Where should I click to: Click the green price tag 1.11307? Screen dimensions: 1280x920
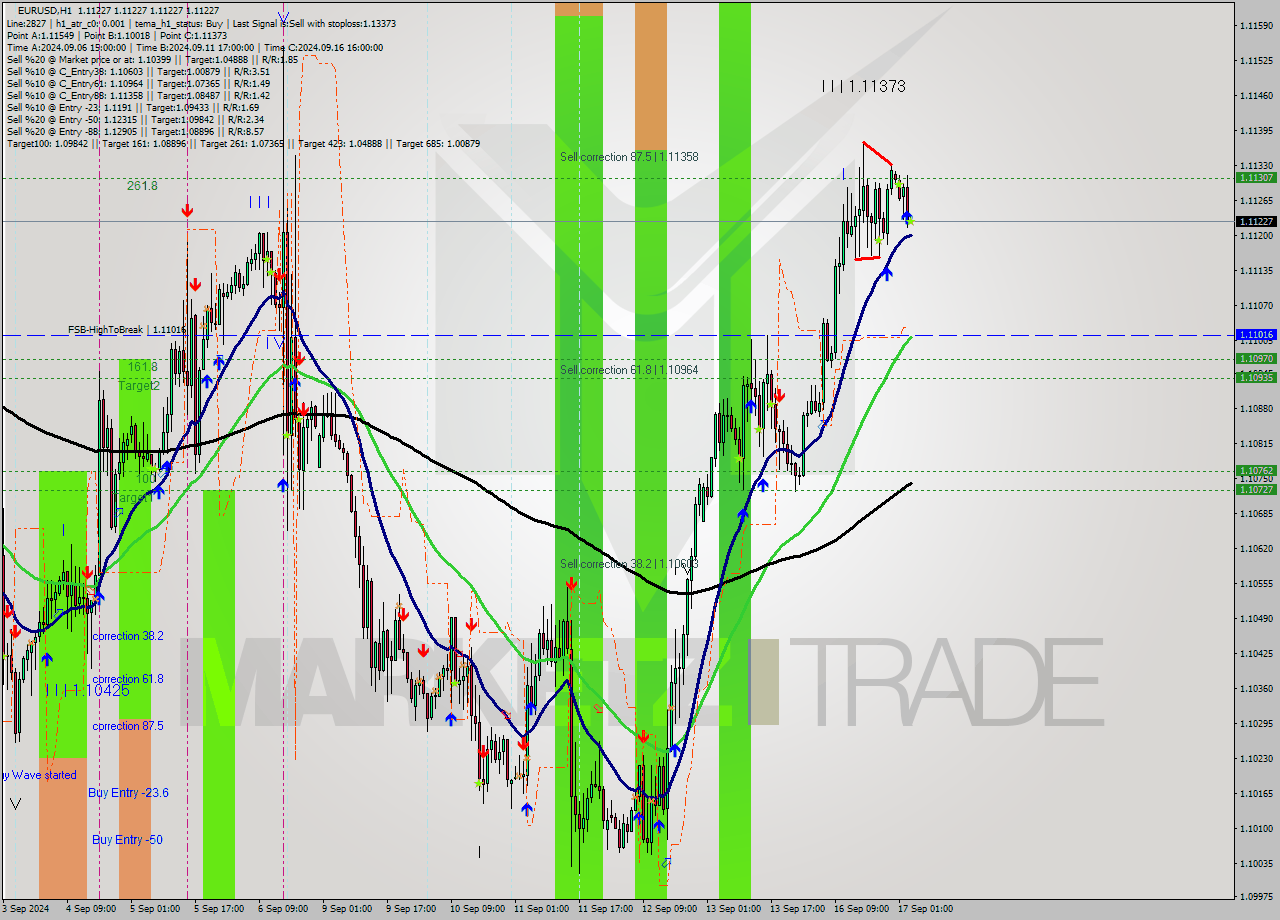click(1256, 177)
